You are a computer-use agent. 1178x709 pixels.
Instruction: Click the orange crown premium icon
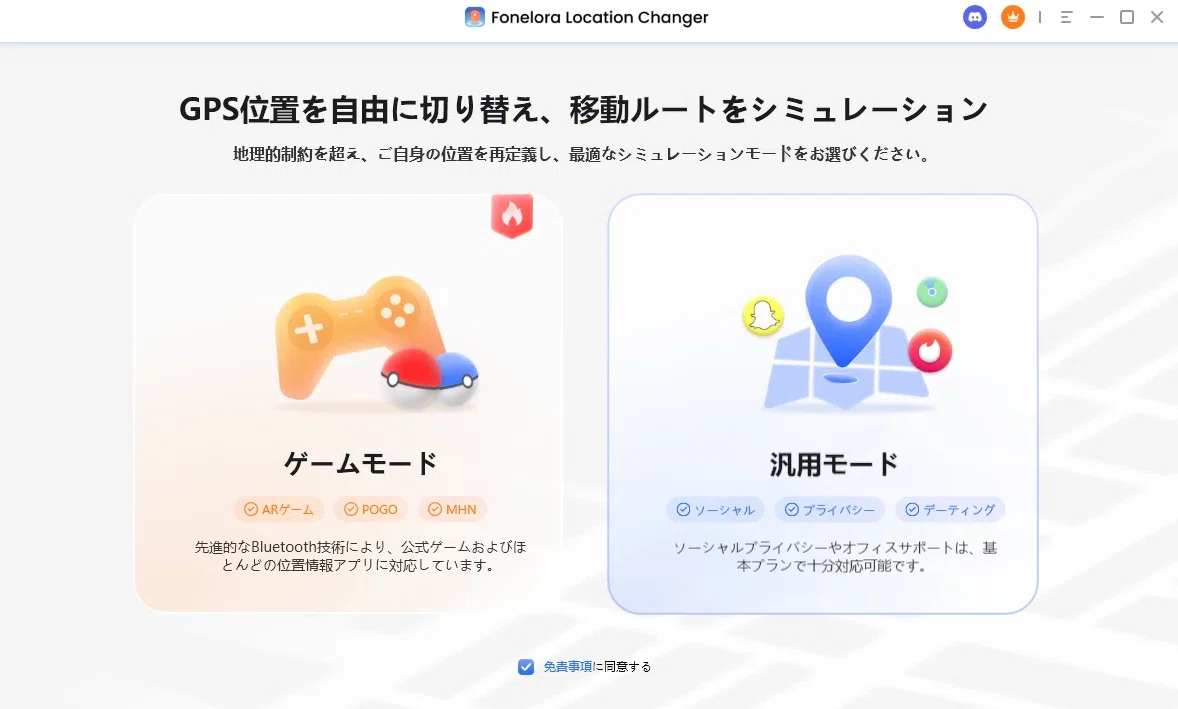[1013, 17]
